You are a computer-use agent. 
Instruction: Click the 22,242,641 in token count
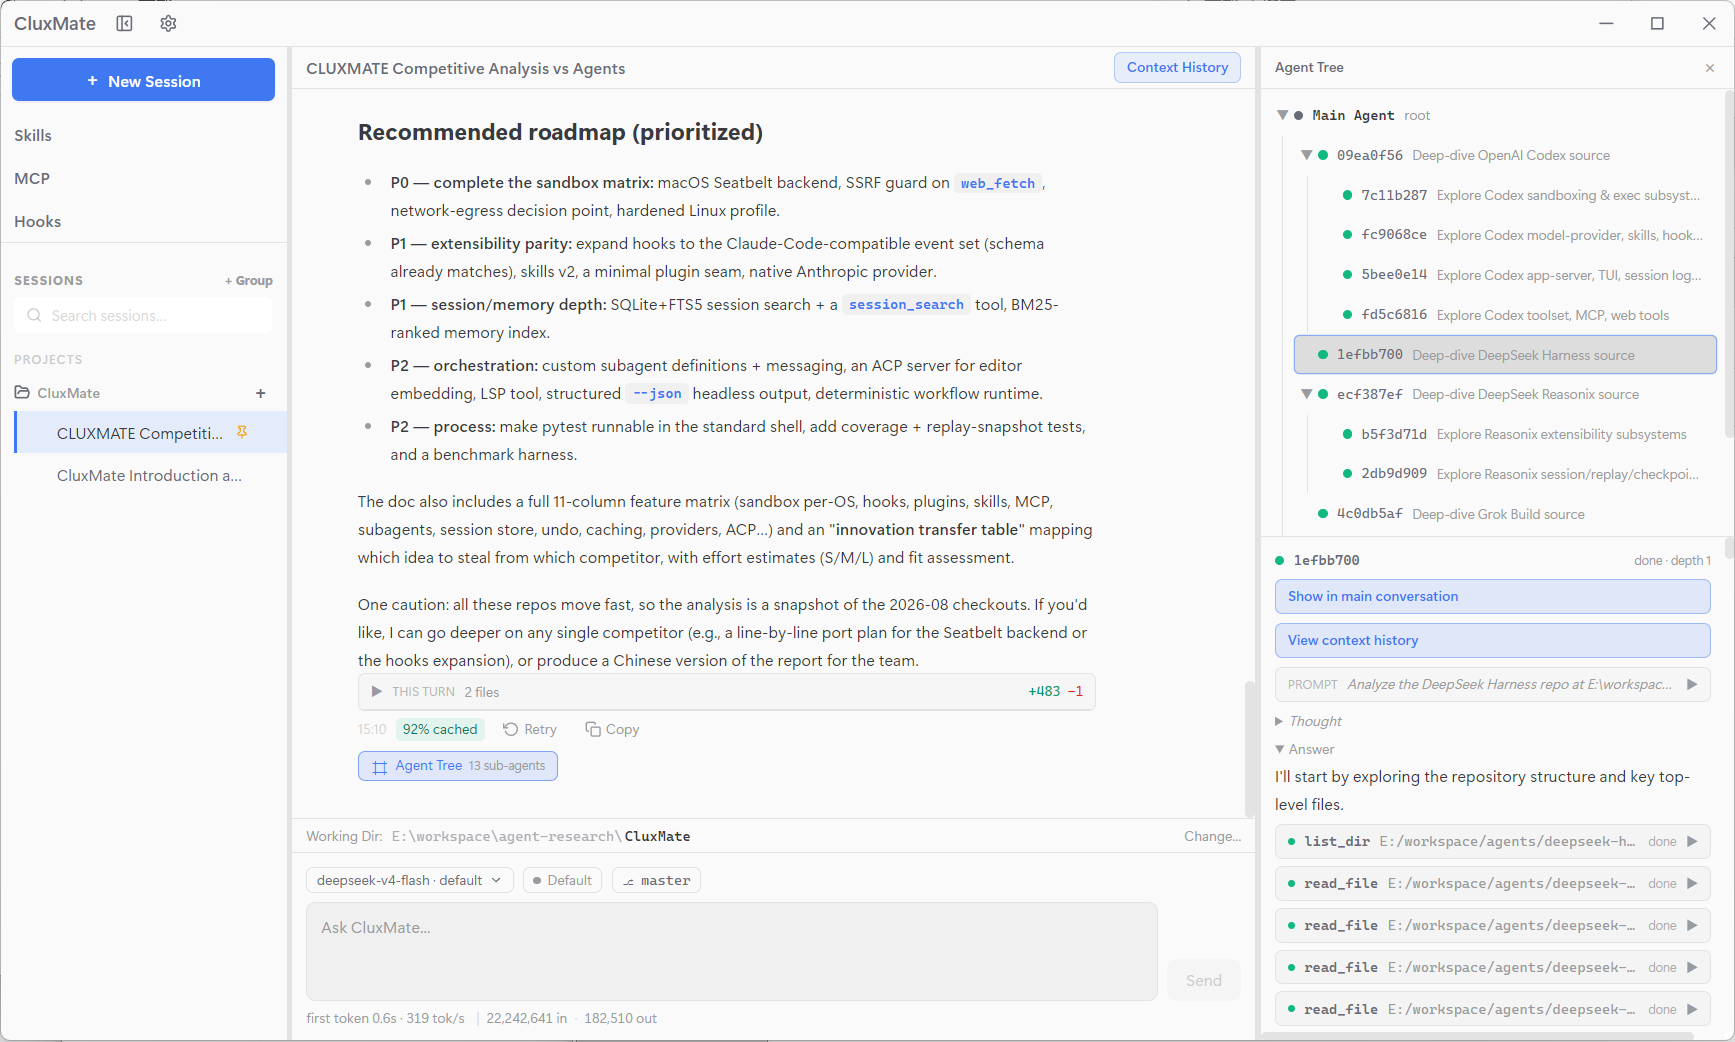click(526, 1018)
